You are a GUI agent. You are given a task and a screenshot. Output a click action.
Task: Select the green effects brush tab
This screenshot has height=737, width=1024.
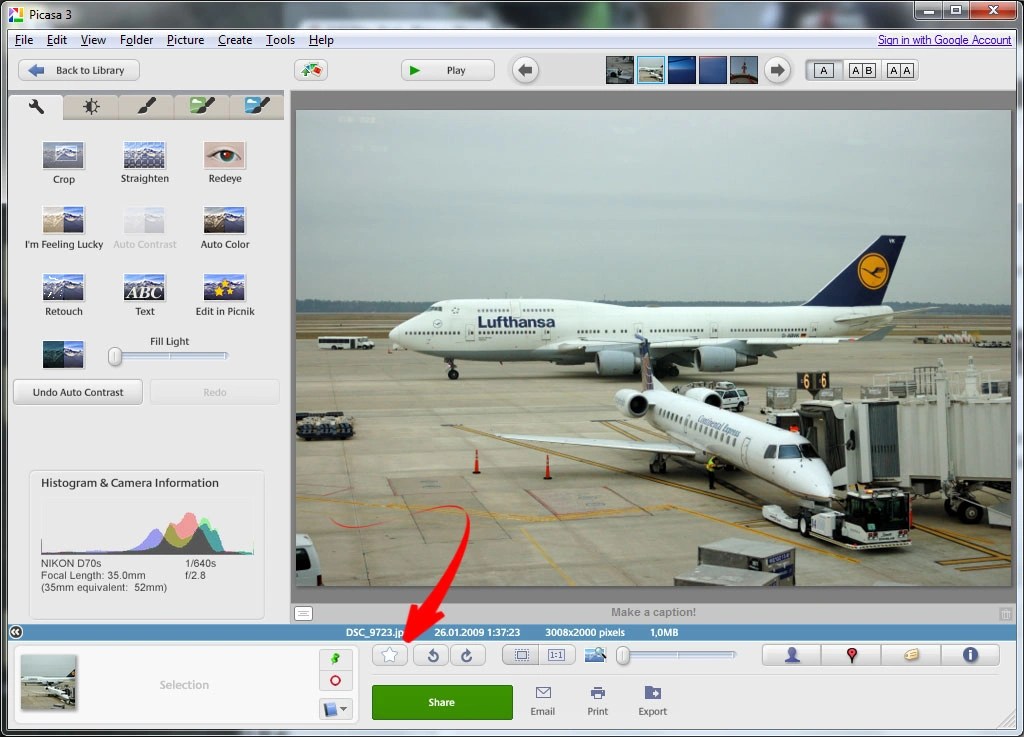click(x=202, y=106)
